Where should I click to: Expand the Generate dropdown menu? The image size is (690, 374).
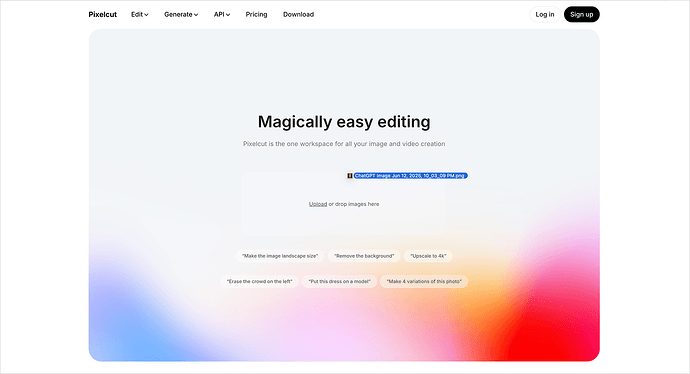[181, 15]
